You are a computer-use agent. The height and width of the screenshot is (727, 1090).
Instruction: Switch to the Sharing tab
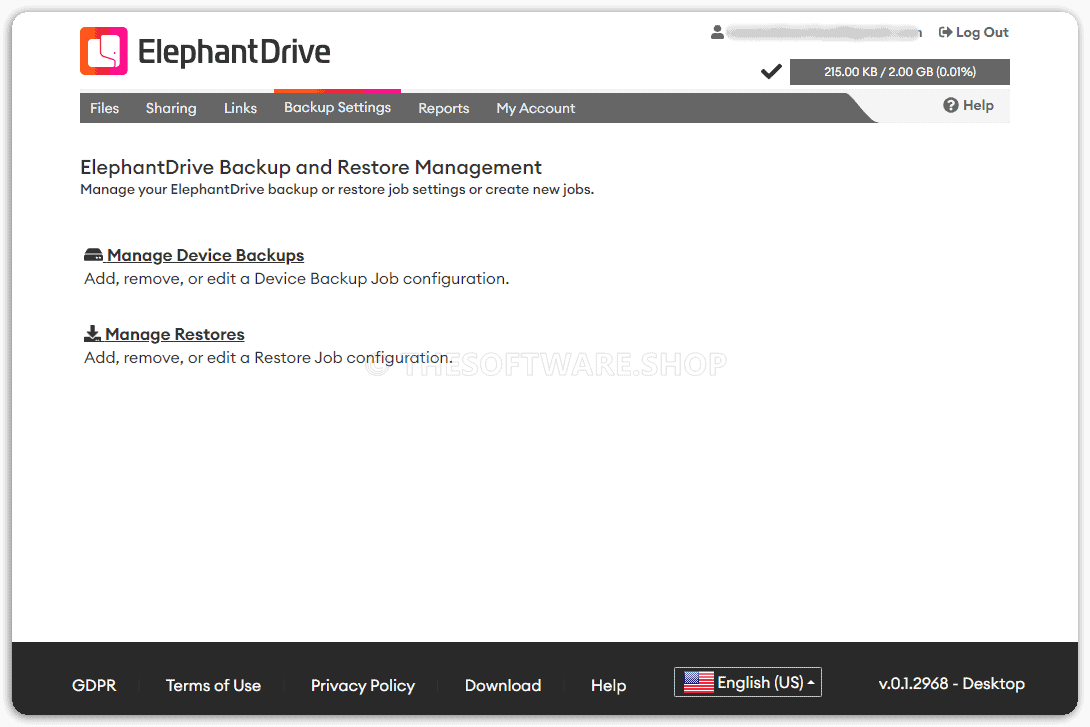click(171, 108)
